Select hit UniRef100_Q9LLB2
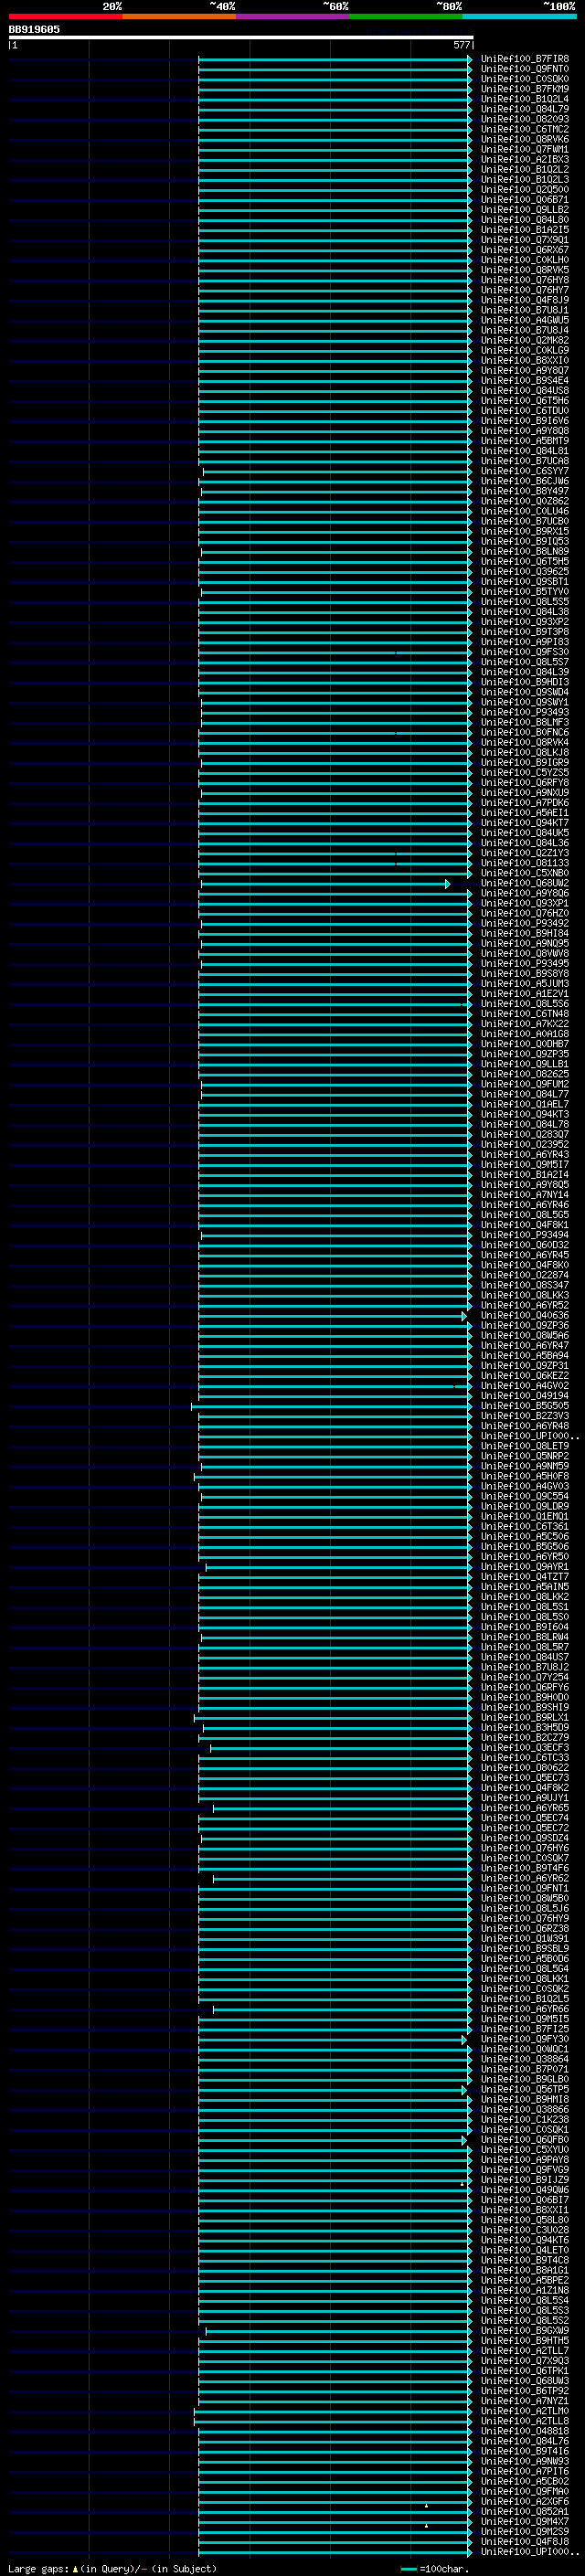 525,210
